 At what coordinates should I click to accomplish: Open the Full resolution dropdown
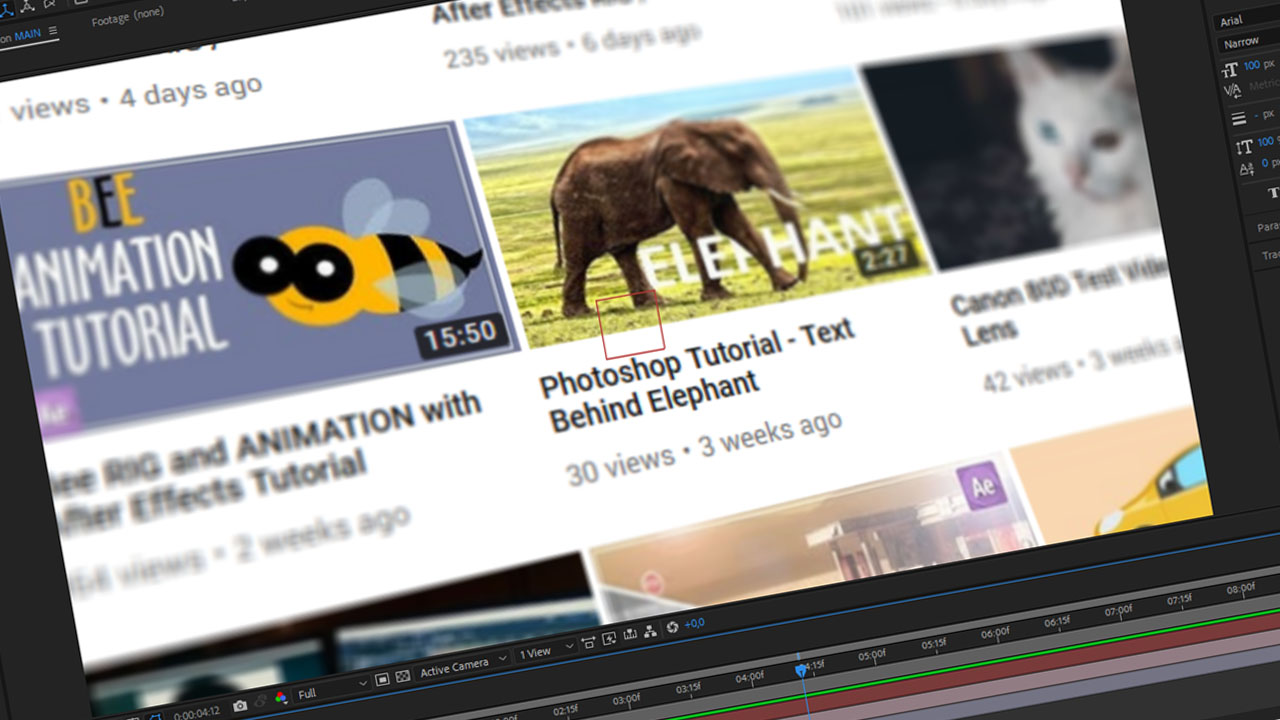coord(332,690)
